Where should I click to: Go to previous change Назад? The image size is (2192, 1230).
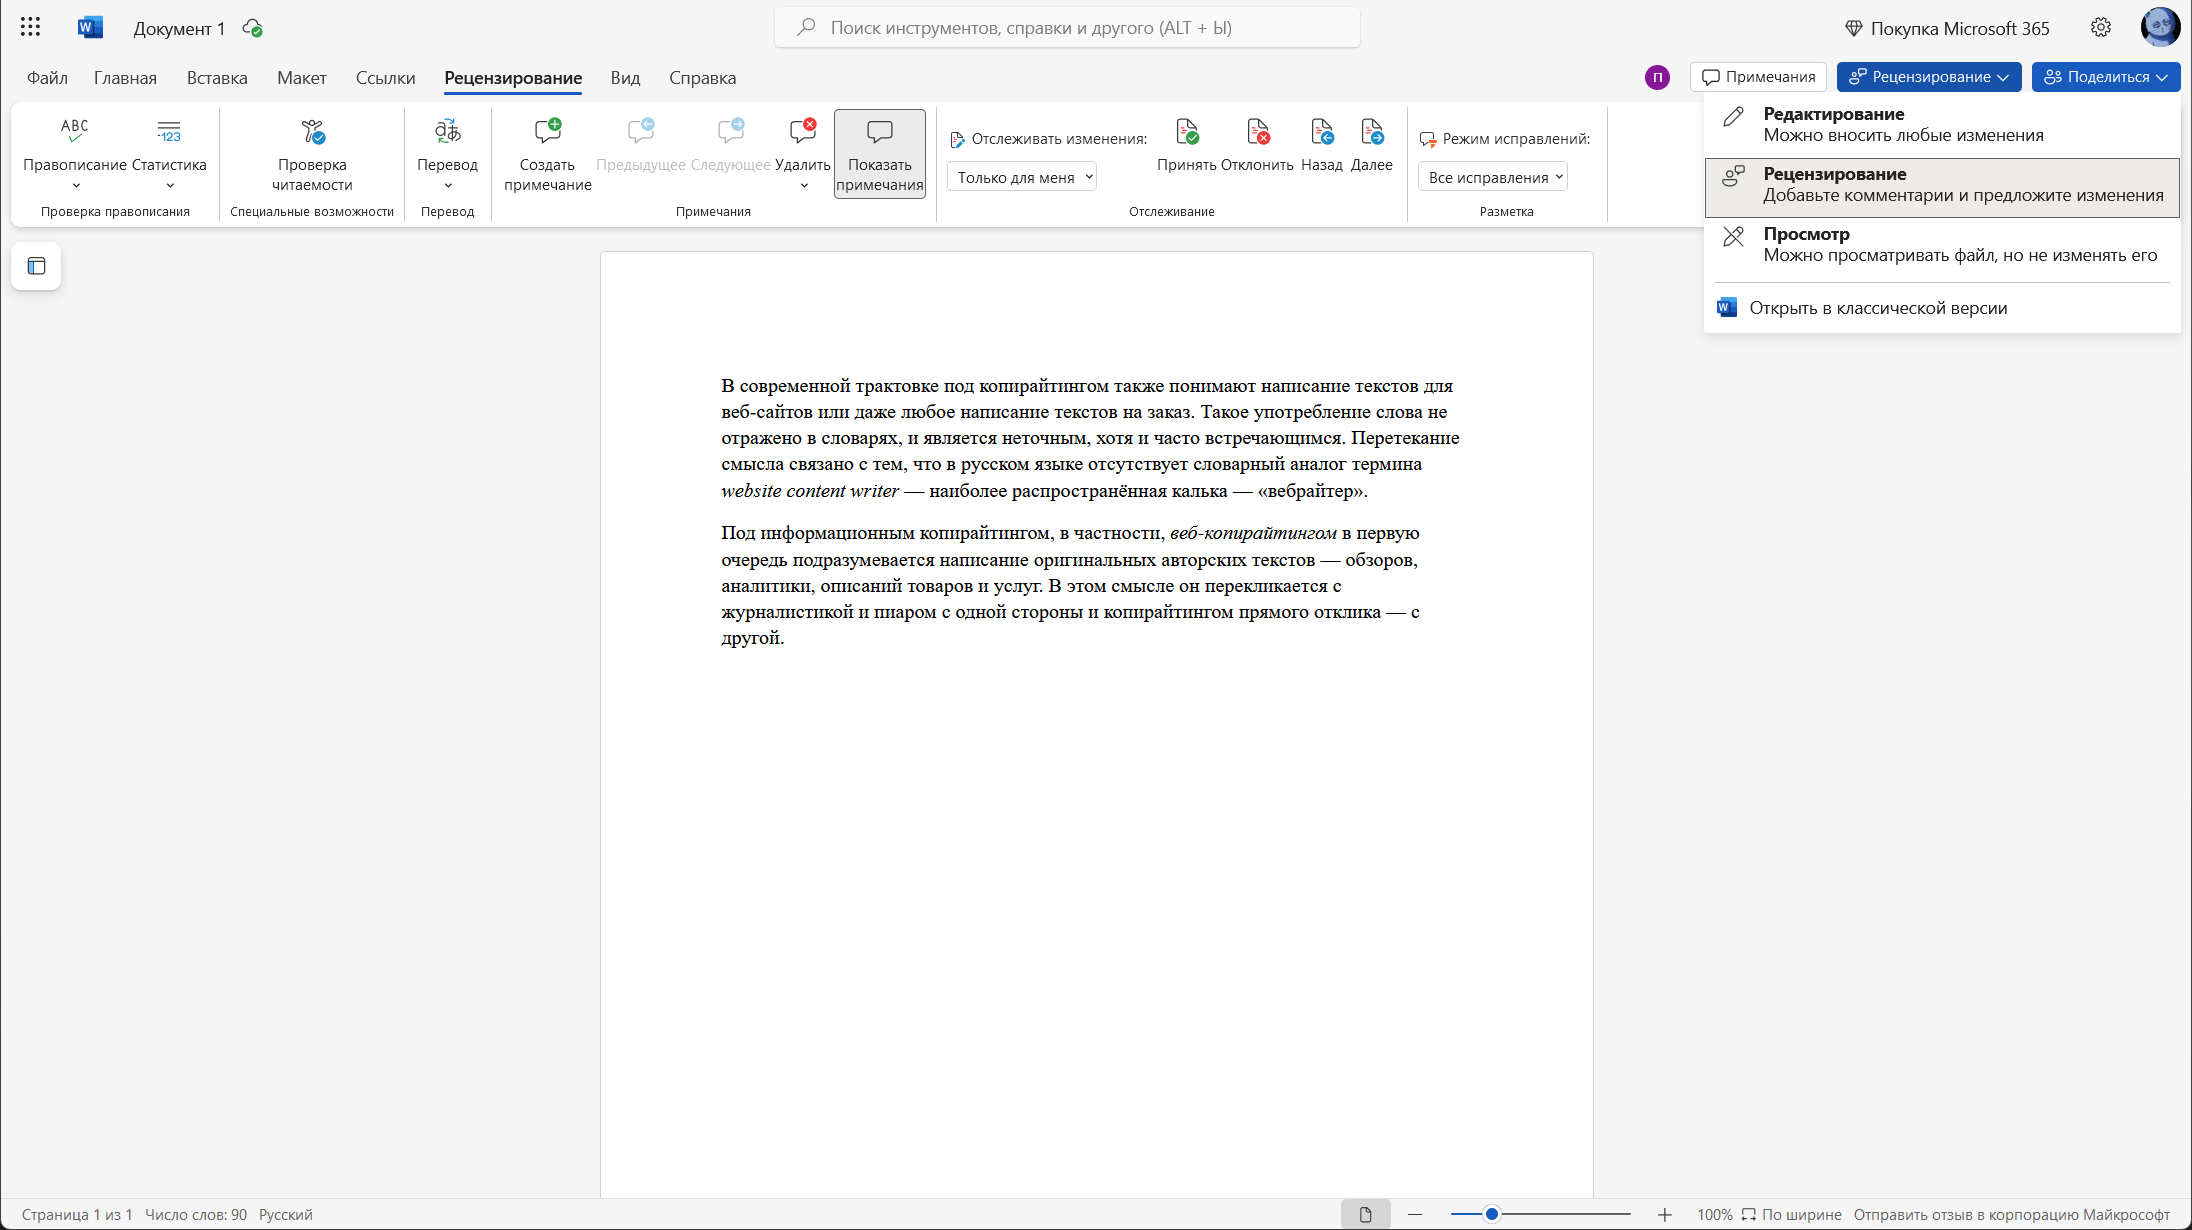pos(1322,144)
